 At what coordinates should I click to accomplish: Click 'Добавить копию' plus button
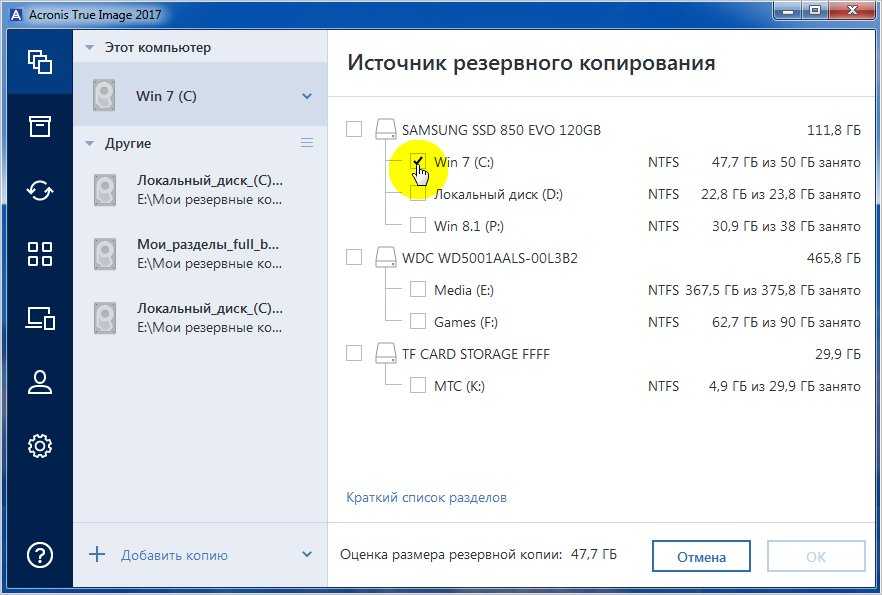[x=97, y=555]
